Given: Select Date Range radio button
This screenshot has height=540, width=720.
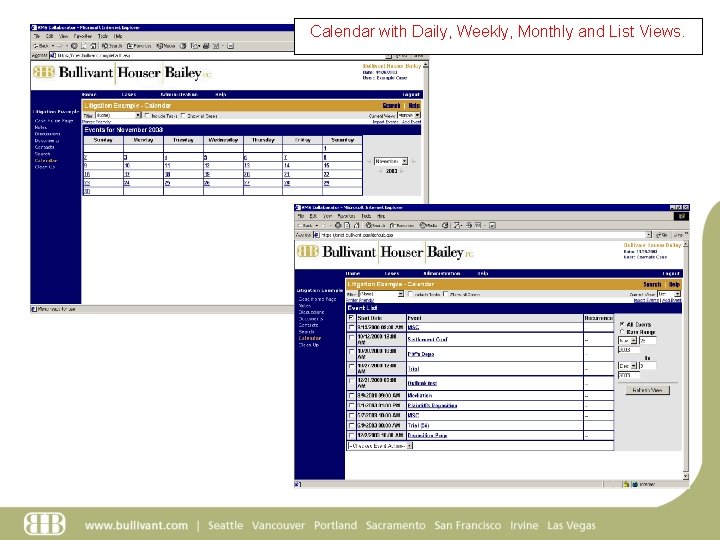Looking at the screenshot, I should coord(622,332).
